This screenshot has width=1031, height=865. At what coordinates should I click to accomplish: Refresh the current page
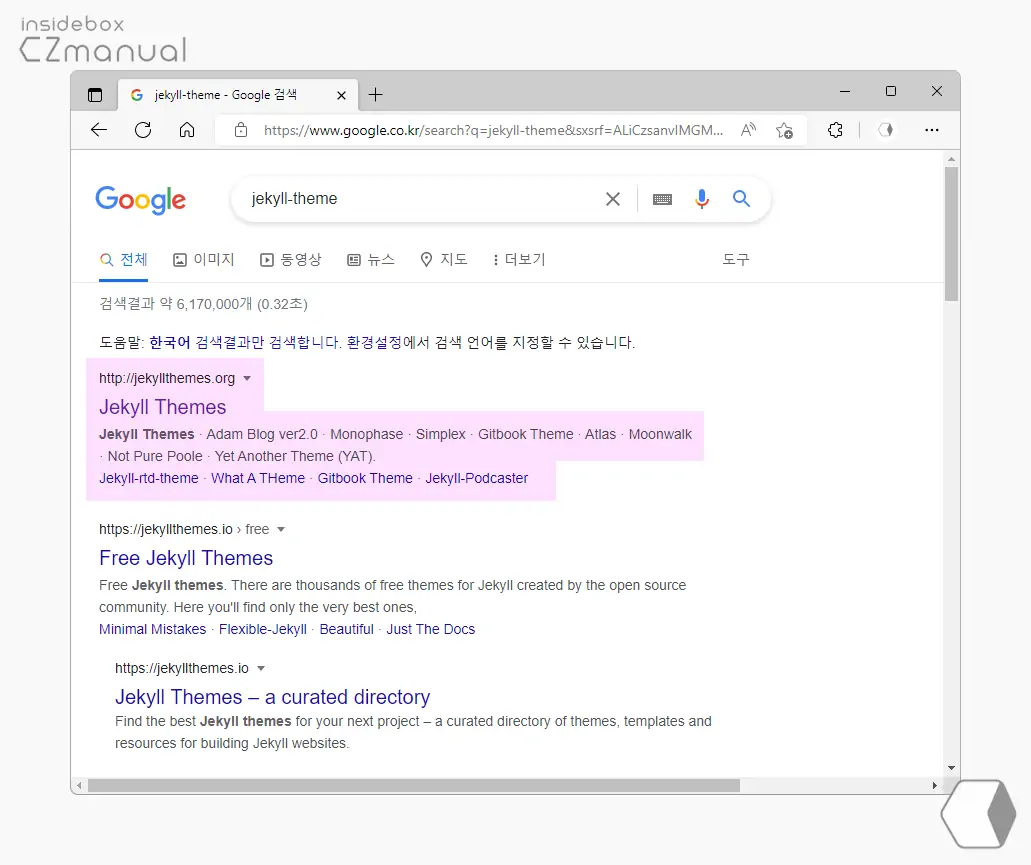[x=143, y=129]
